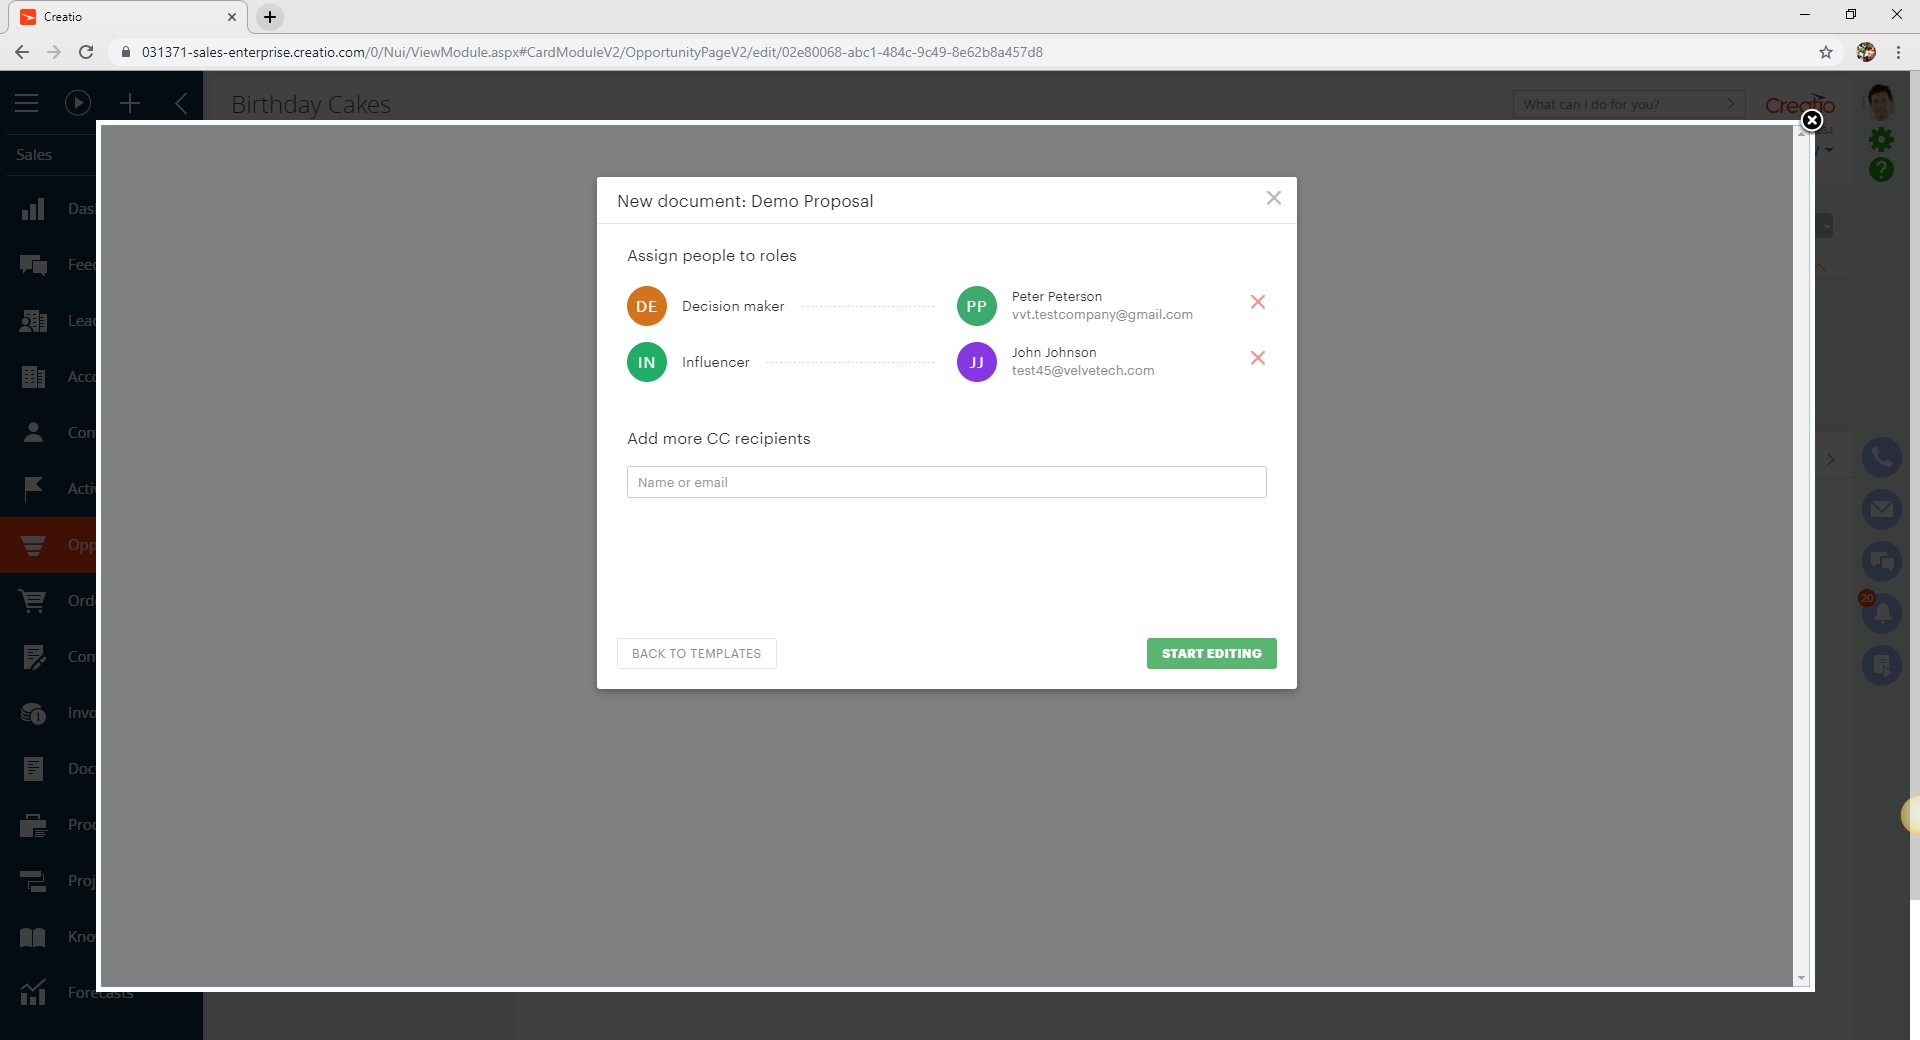The width and height of the screenshot is (1920, 1040).
Task: Collapse the left sidebar with chevron
Action: coord(181,103)
